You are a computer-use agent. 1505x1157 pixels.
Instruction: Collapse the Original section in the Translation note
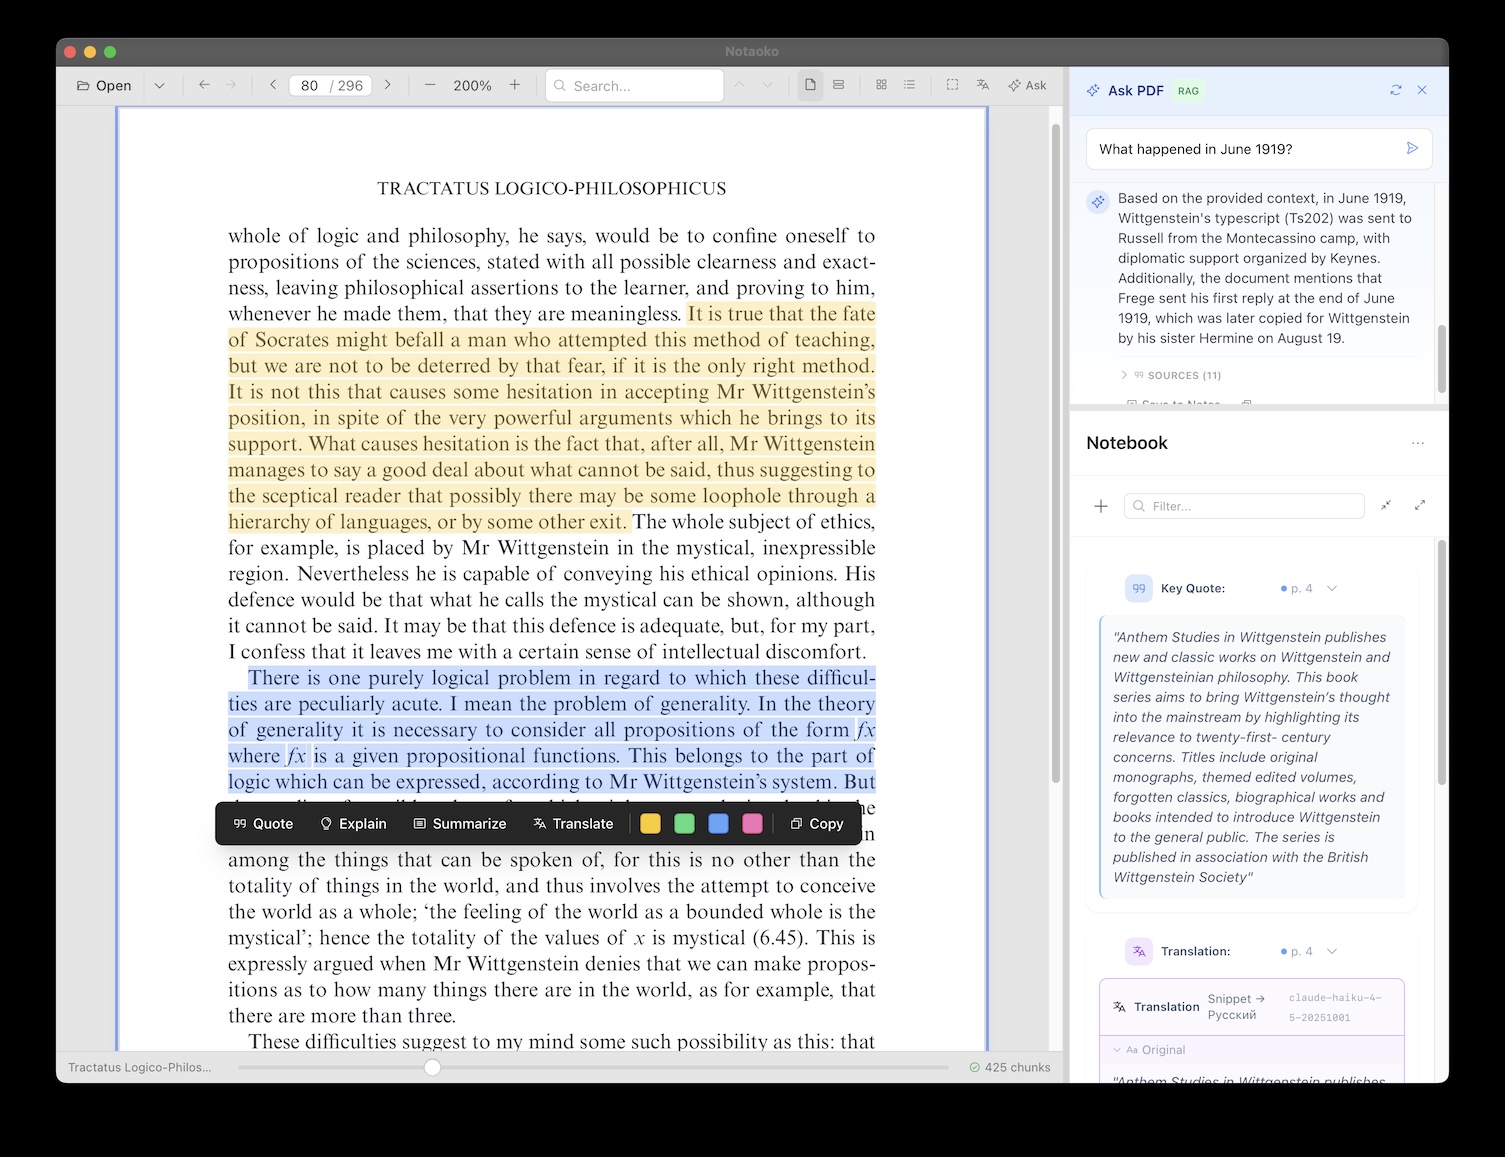[x=1117, y=1050]
